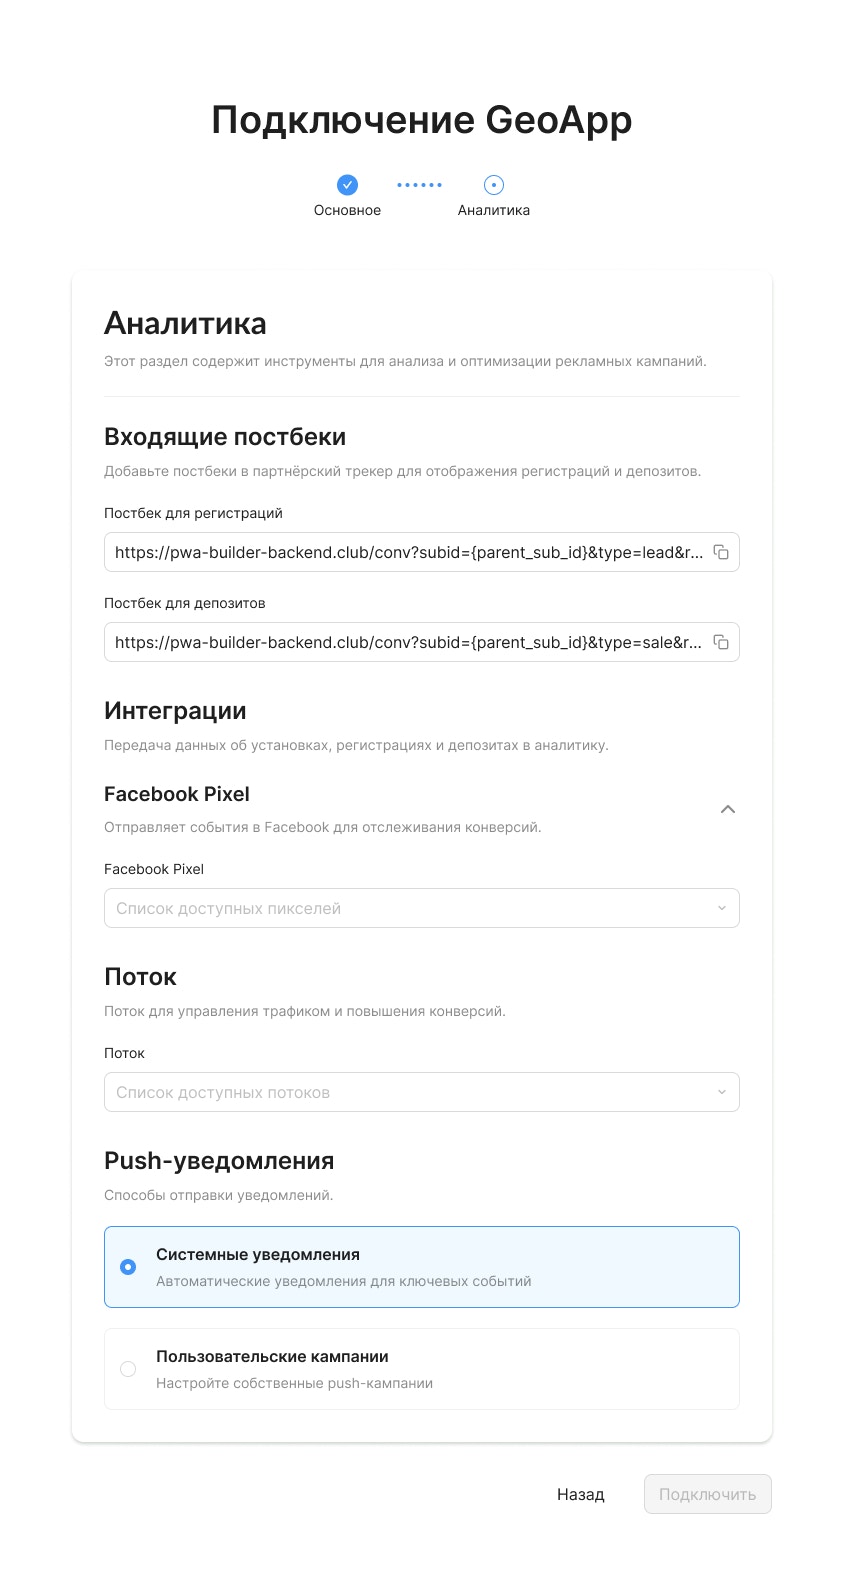Click the progress dots between steps
The image size is (844, 1586).
point(419,185)
